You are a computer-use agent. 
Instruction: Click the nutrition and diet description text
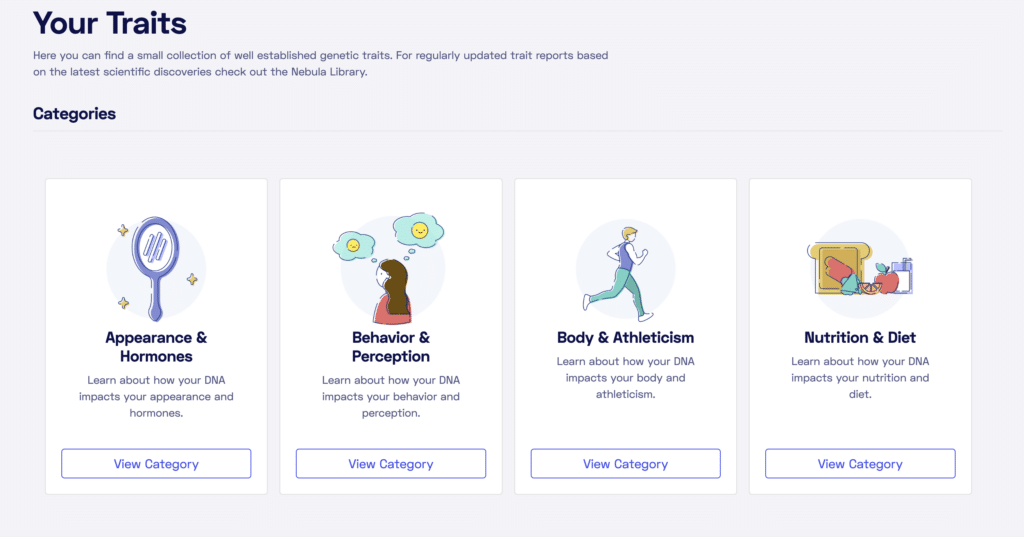860,378
